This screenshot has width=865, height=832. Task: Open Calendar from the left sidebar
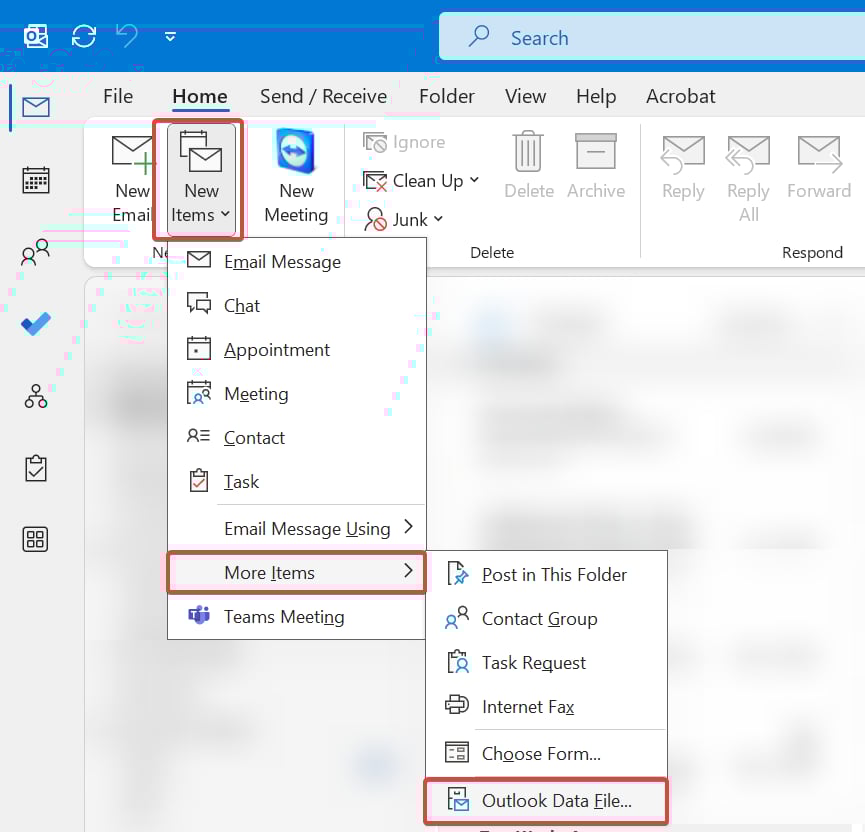coord(36,181)
